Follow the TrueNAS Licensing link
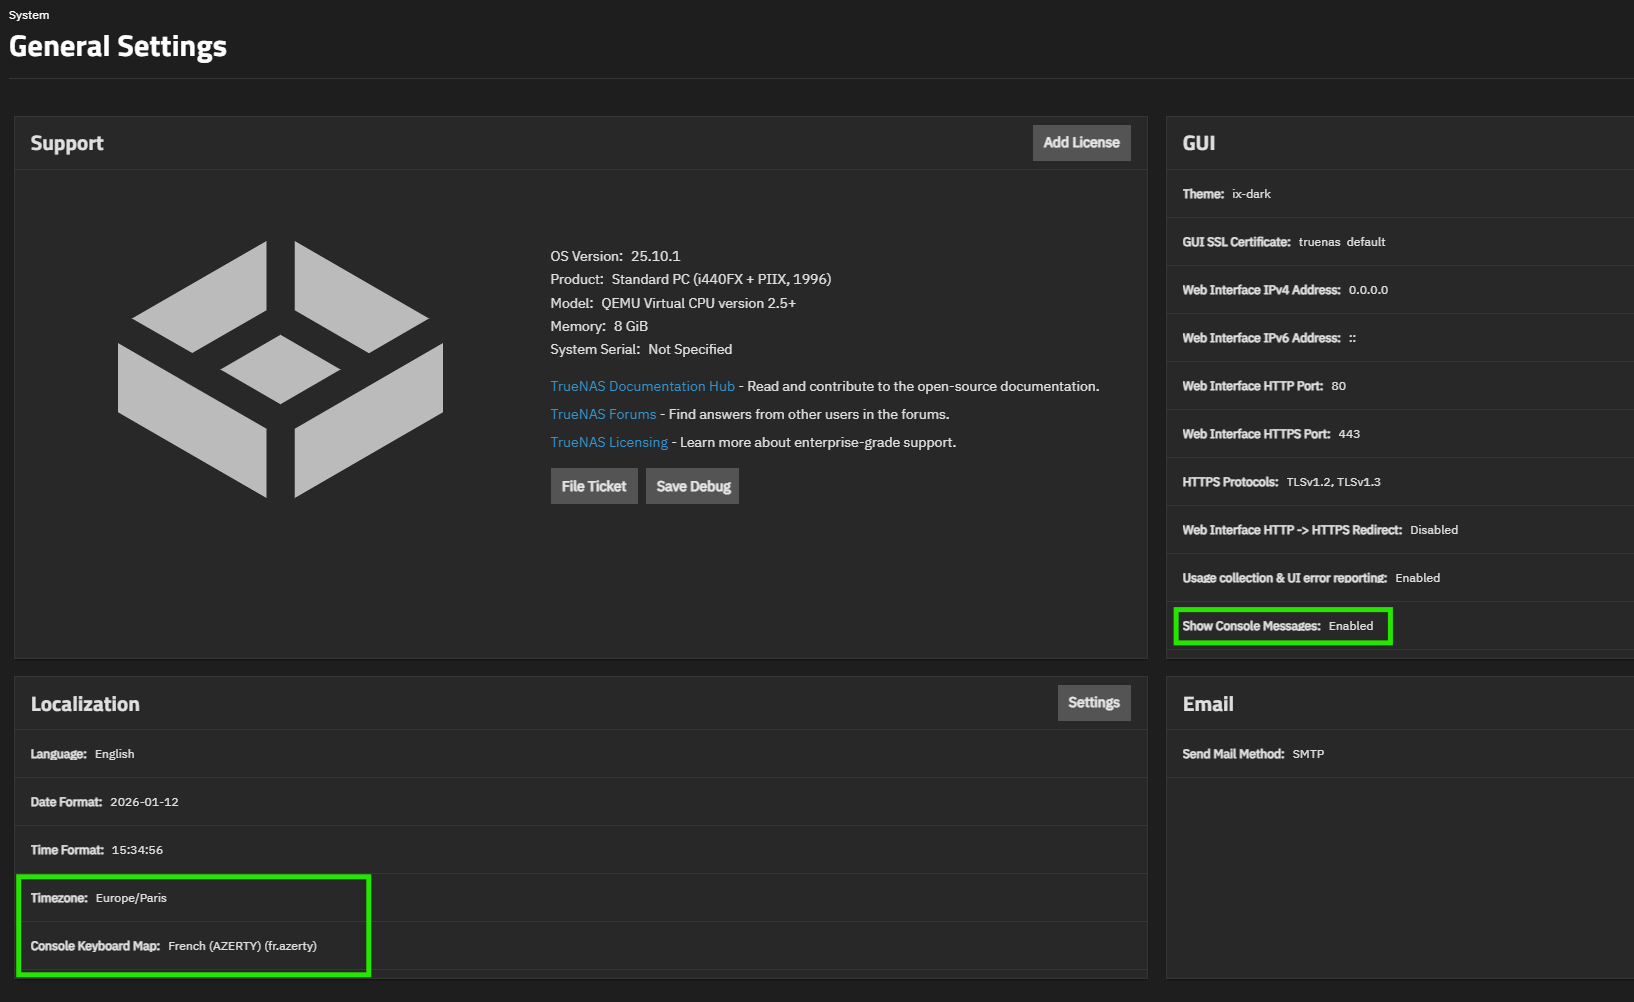This screenshot has height=1002, width=1634. tap(608, 443)
